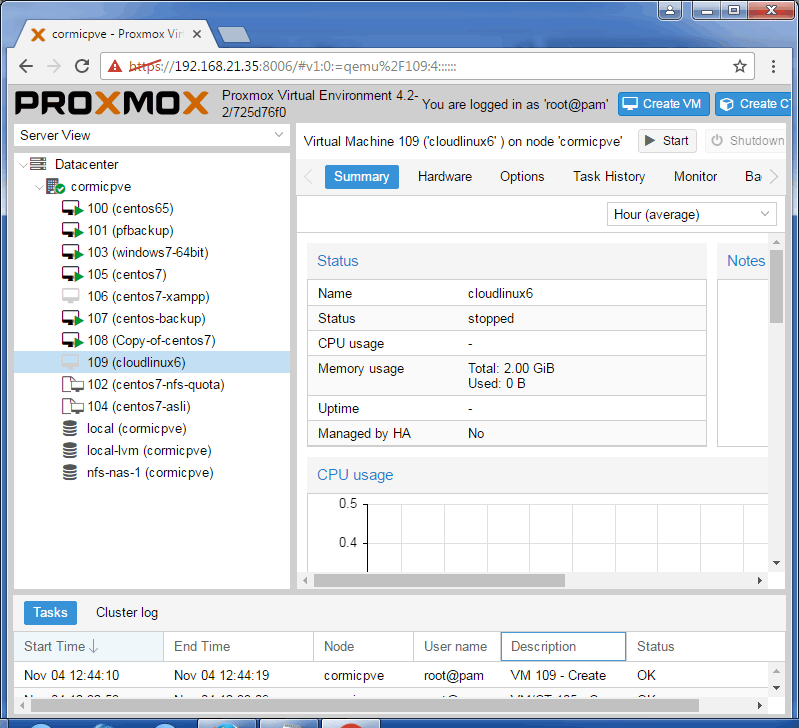Click the stopped VM icon for 109 (cloudlinux6)
This screenshot has width=799, height=728.
(70, 362)
